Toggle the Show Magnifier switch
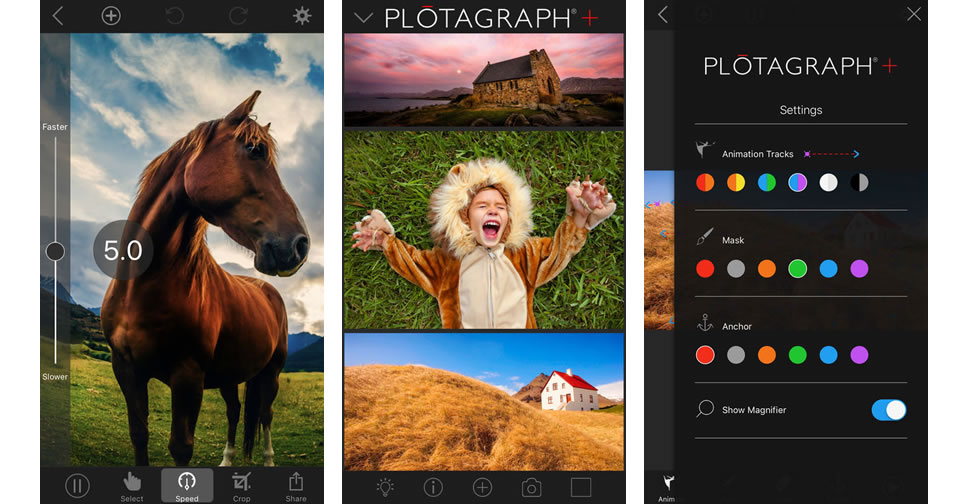Image resolution: width=968 pixels, height=504 pixels. pyautogui.click(x=889, y=410)
